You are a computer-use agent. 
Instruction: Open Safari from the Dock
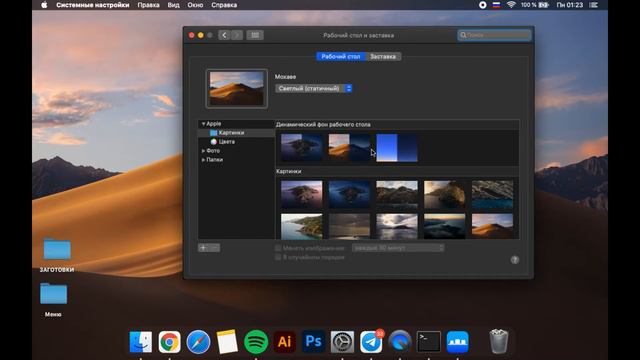tap(198, 342)
